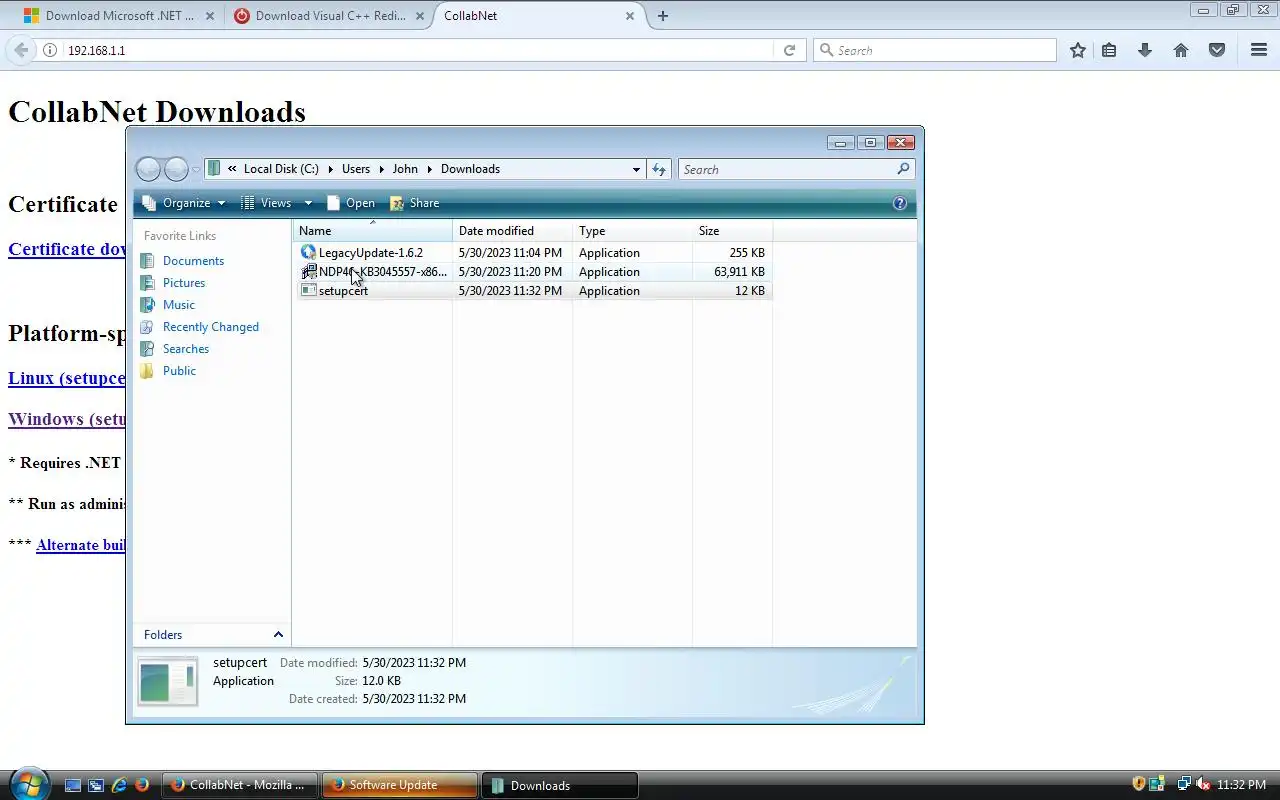
Task: Click the muted volume tray icon
Action: [x=1203, y=784]
